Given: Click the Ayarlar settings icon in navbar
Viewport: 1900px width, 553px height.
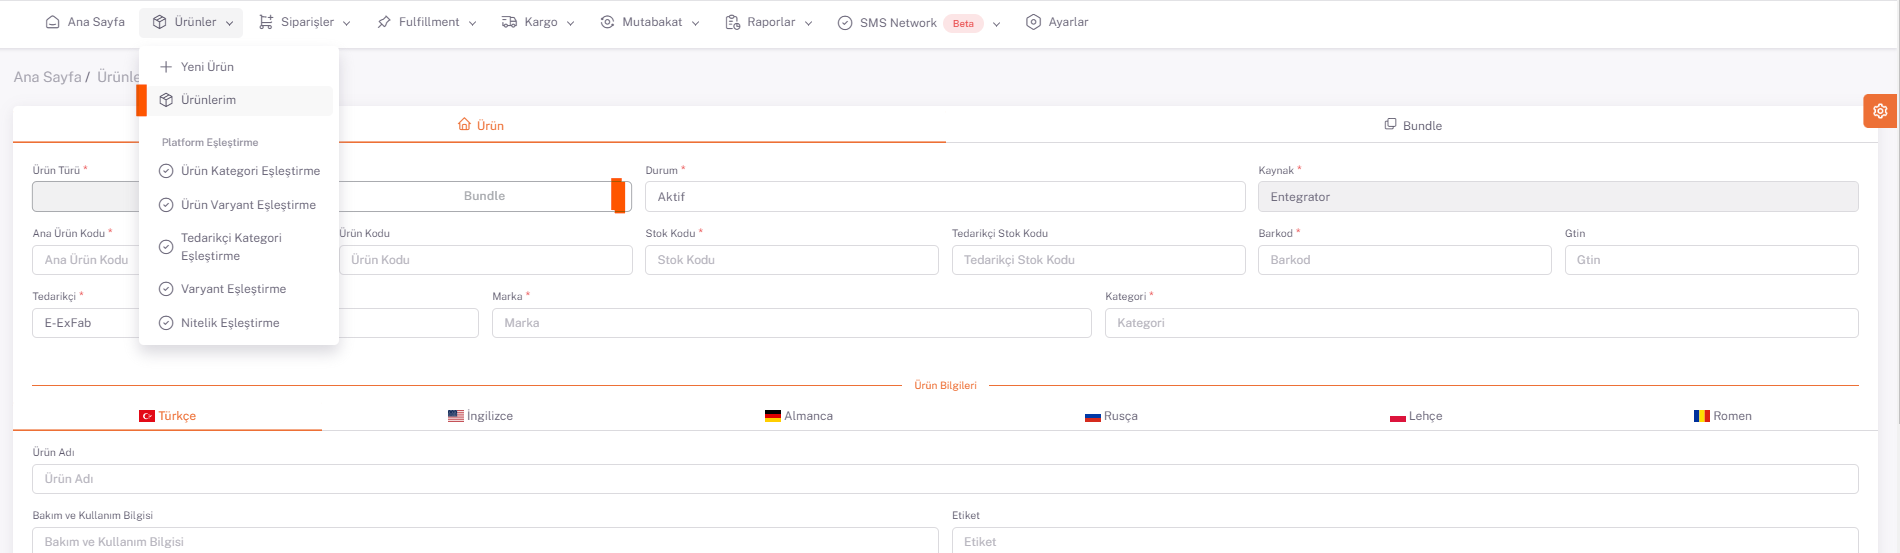Looking at the screenshot, I should click(x=1033, y=22).
